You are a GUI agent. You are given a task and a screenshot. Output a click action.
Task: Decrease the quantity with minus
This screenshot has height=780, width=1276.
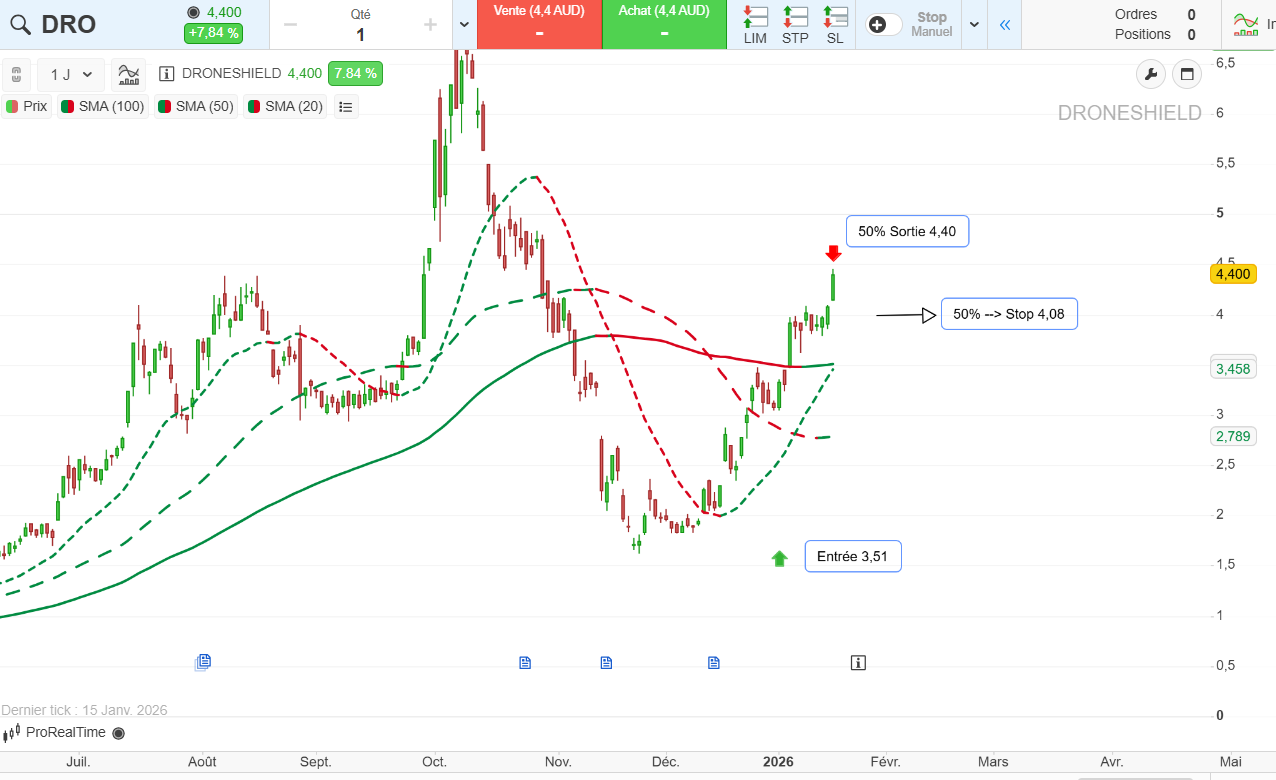291,25
